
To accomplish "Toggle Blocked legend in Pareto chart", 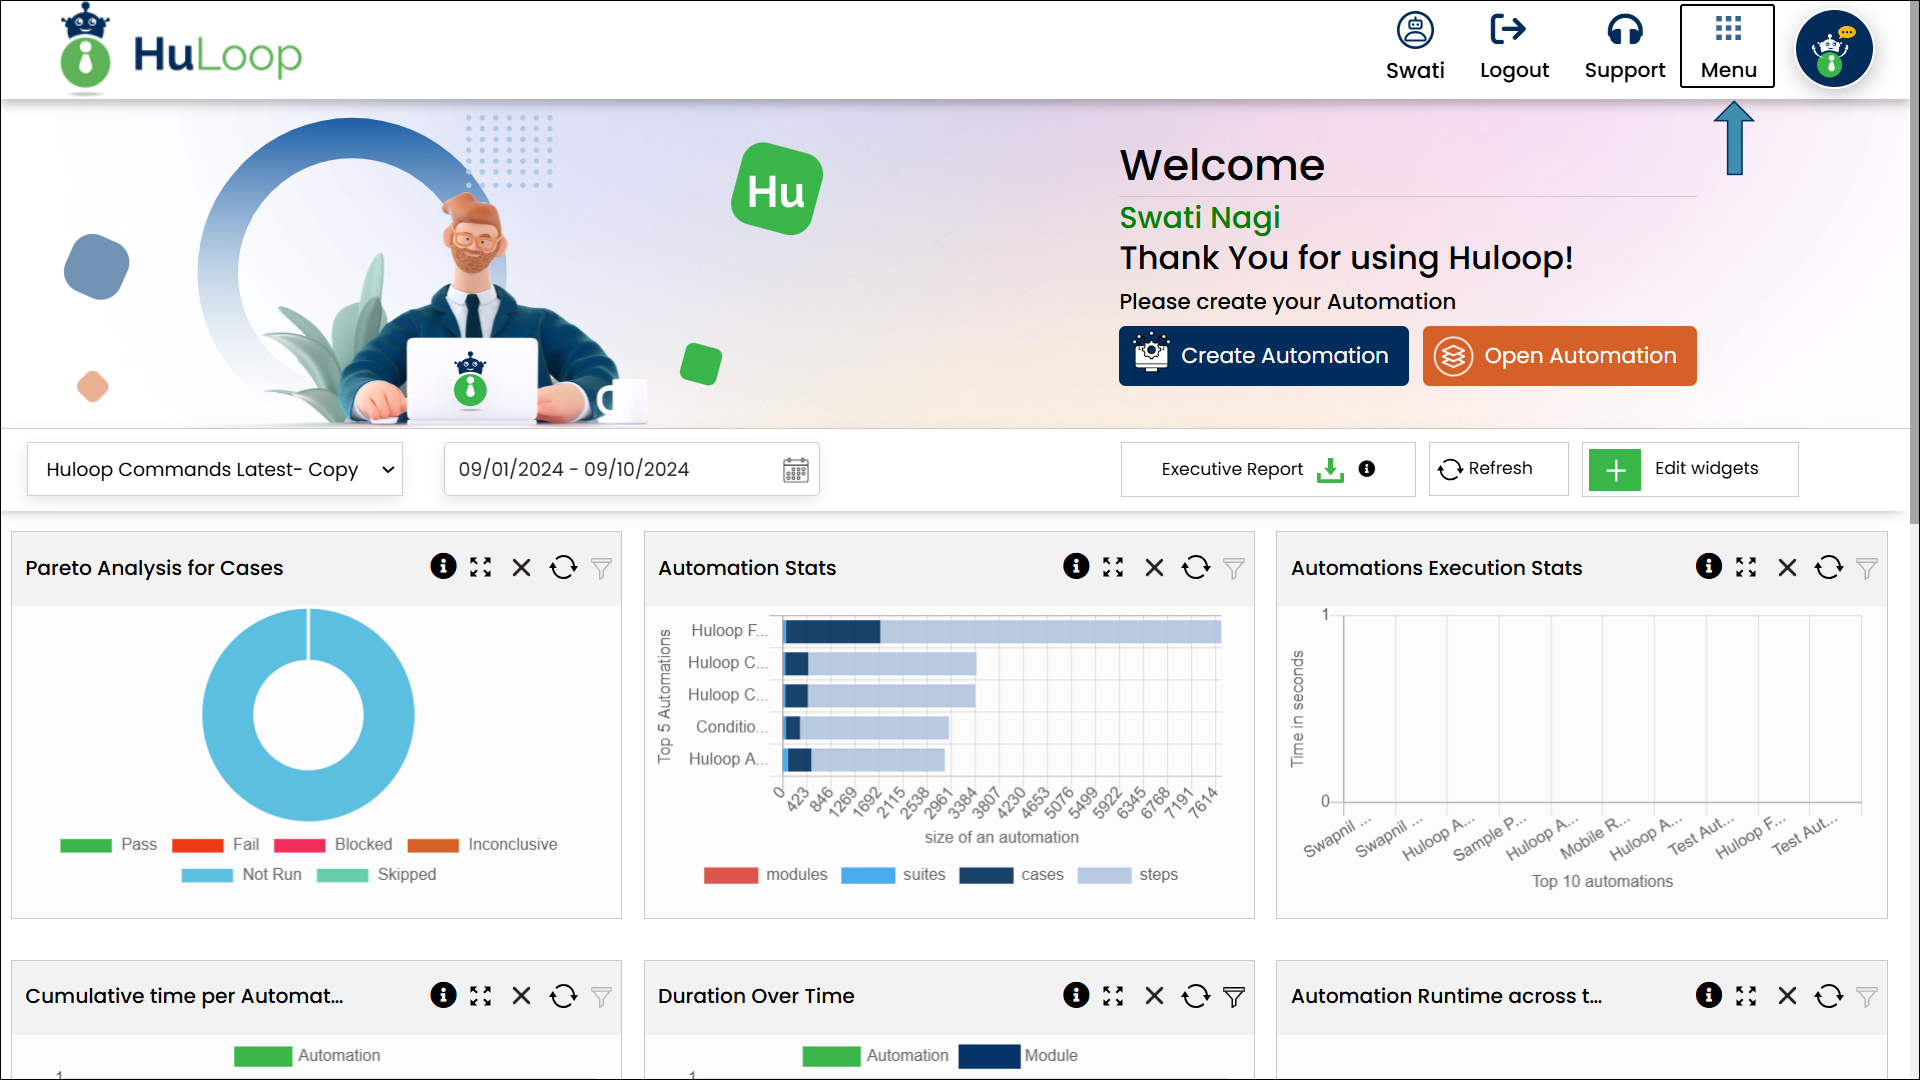I will 333,845.
